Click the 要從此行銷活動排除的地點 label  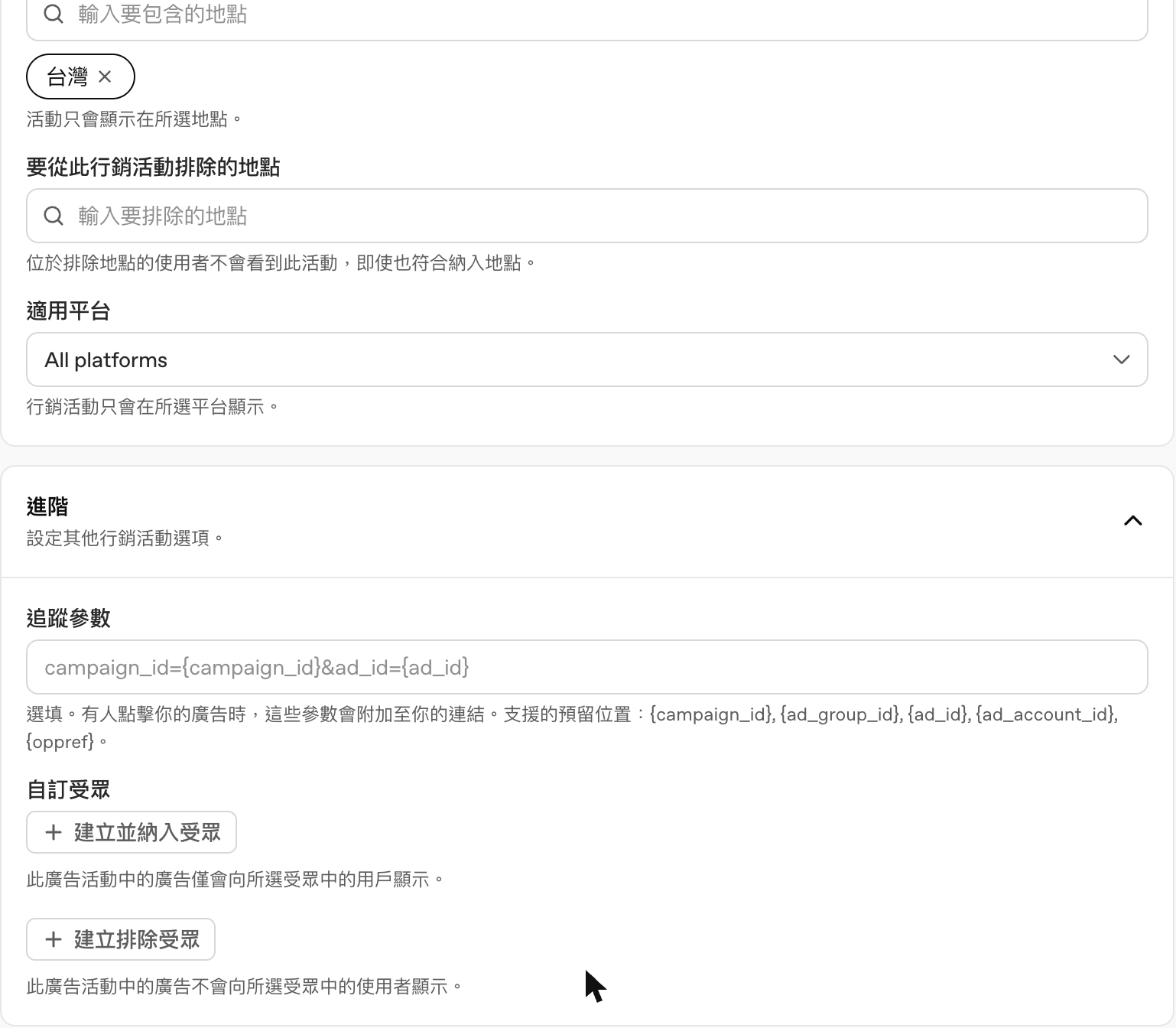tap(153, 167)
